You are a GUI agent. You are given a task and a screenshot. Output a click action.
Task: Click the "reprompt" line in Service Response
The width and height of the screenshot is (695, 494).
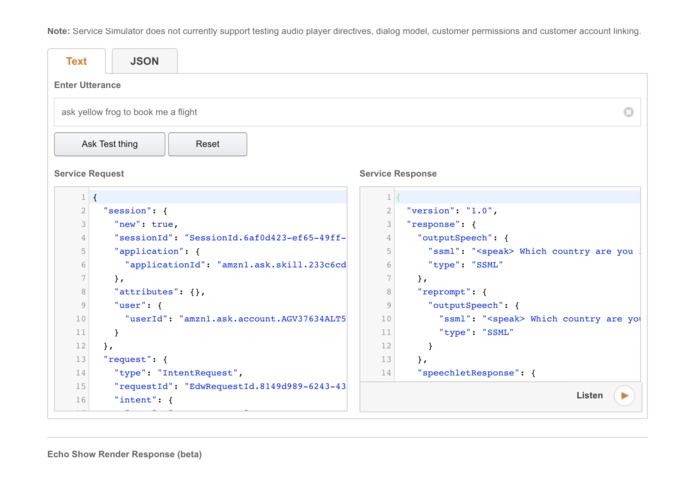click(452, 292)
